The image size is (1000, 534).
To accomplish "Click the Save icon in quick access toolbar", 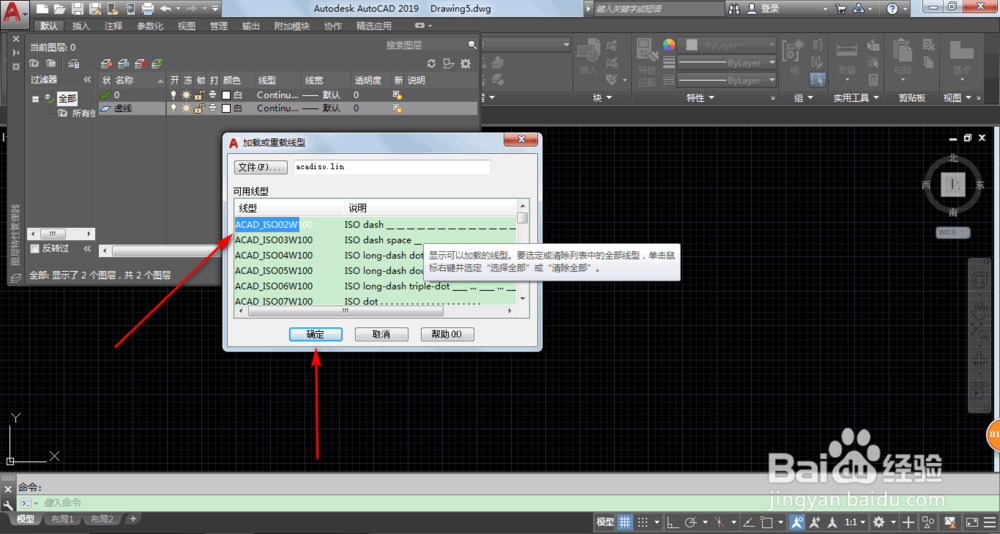I will tap(77, 9).
